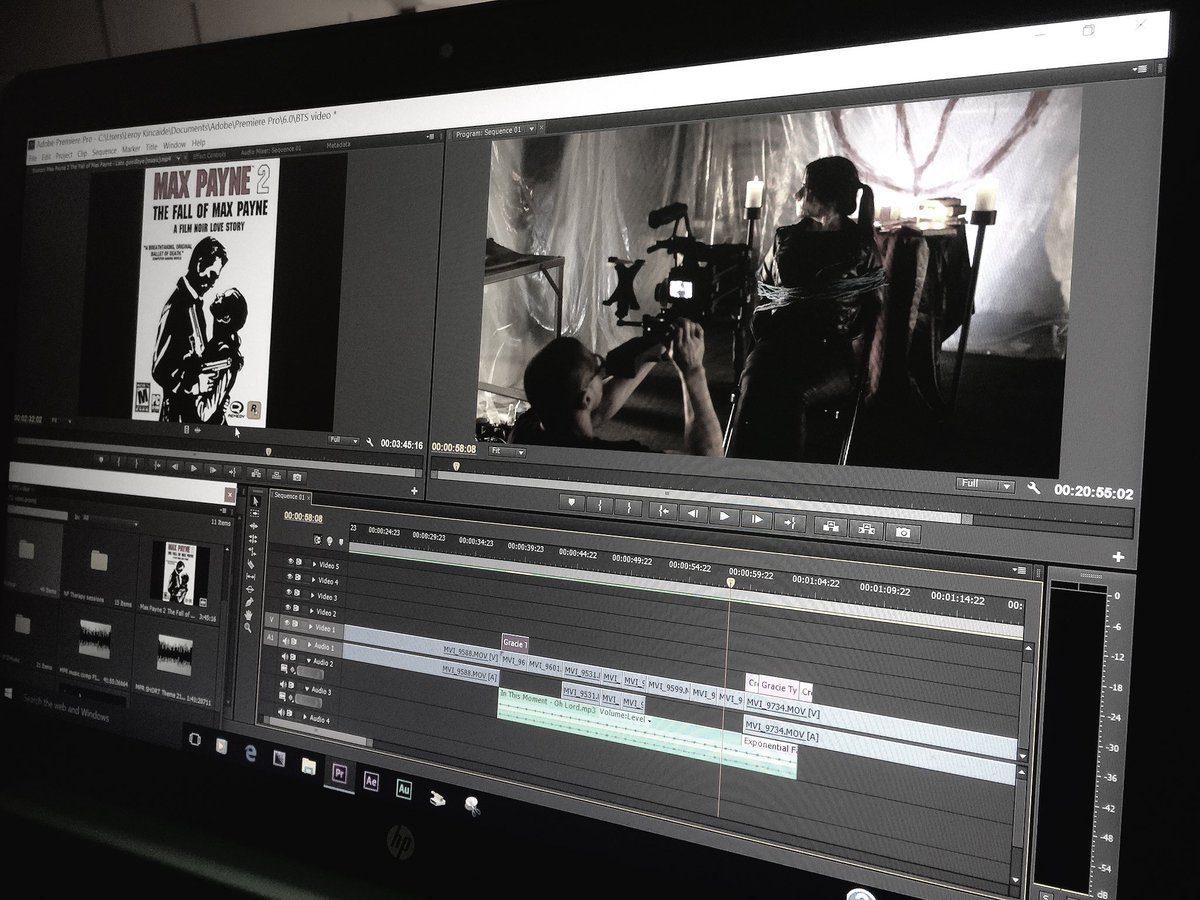This screenshot has height=900, width=1200.
Task: Click Overwrite button in Source monitor
Action: (276, 475)
